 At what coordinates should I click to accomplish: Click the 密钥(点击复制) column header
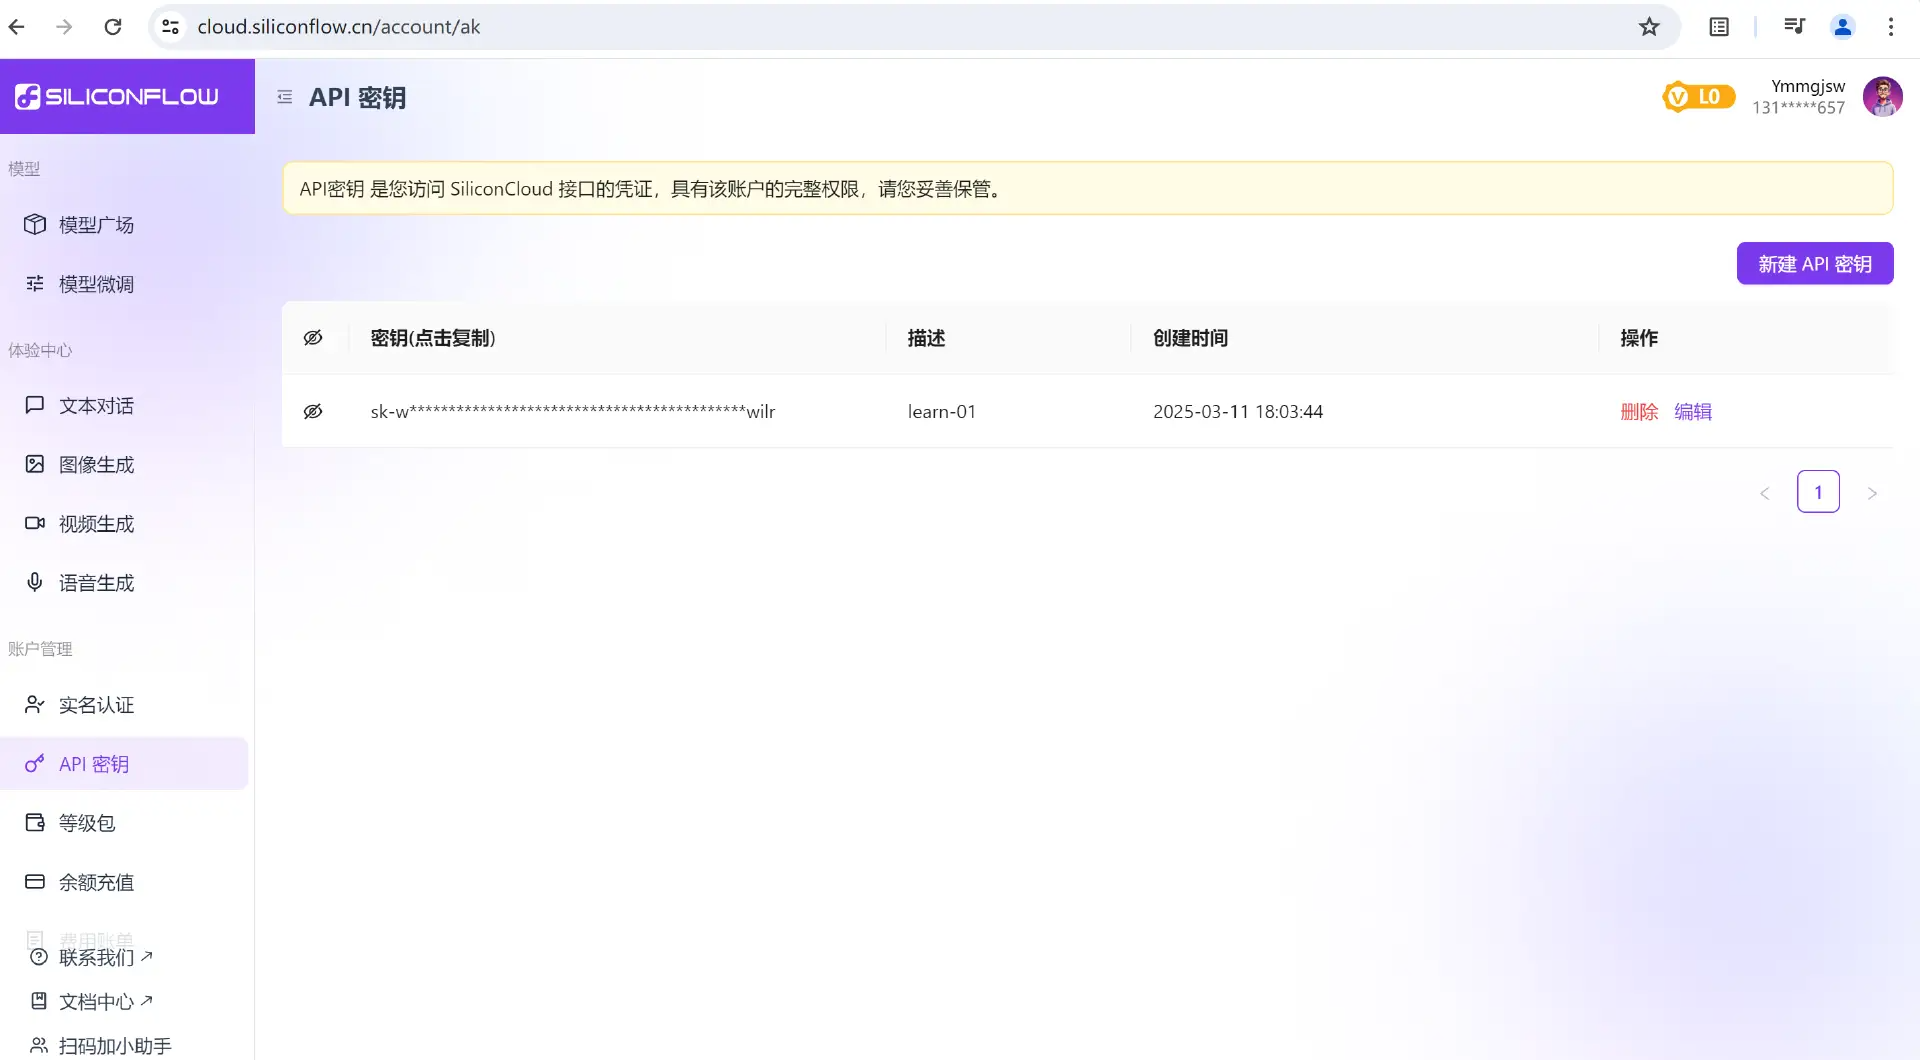click(433, 338)
